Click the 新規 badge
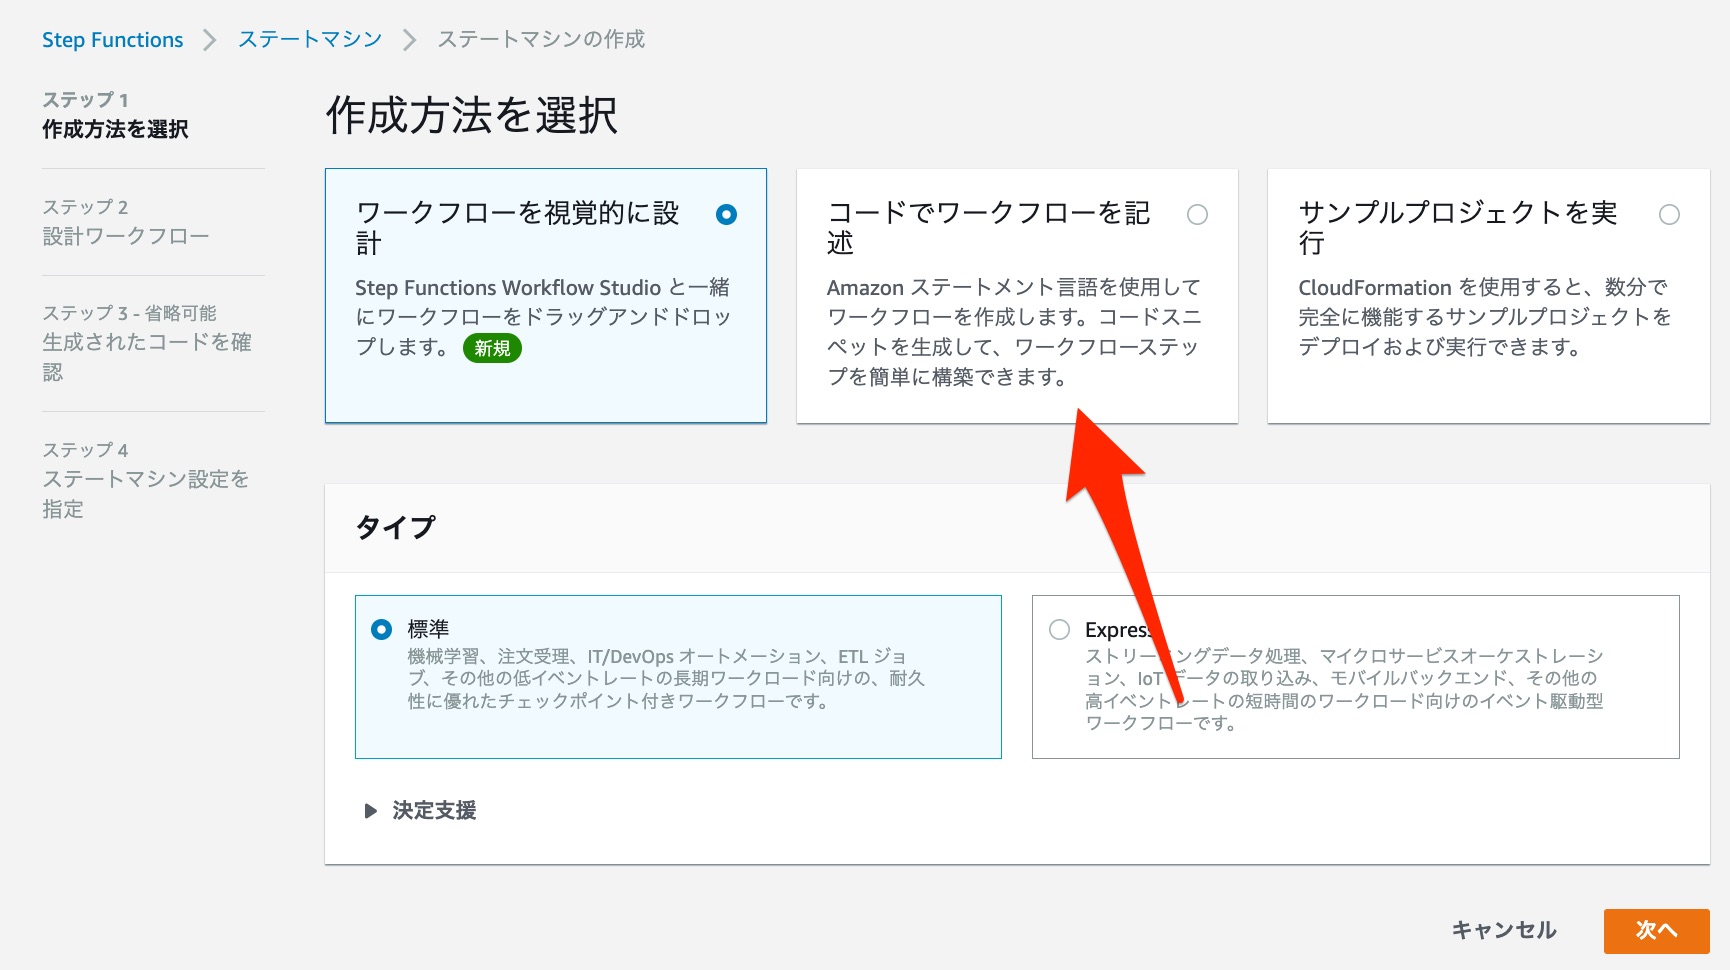The image size is (1730, 970). (x=491, y=349)
